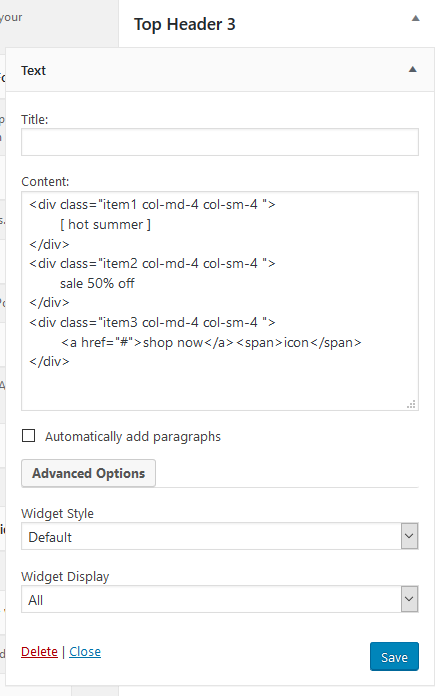Click the shop now anchor code line
The width and height of the screenshot is (443, 696).
211,343
